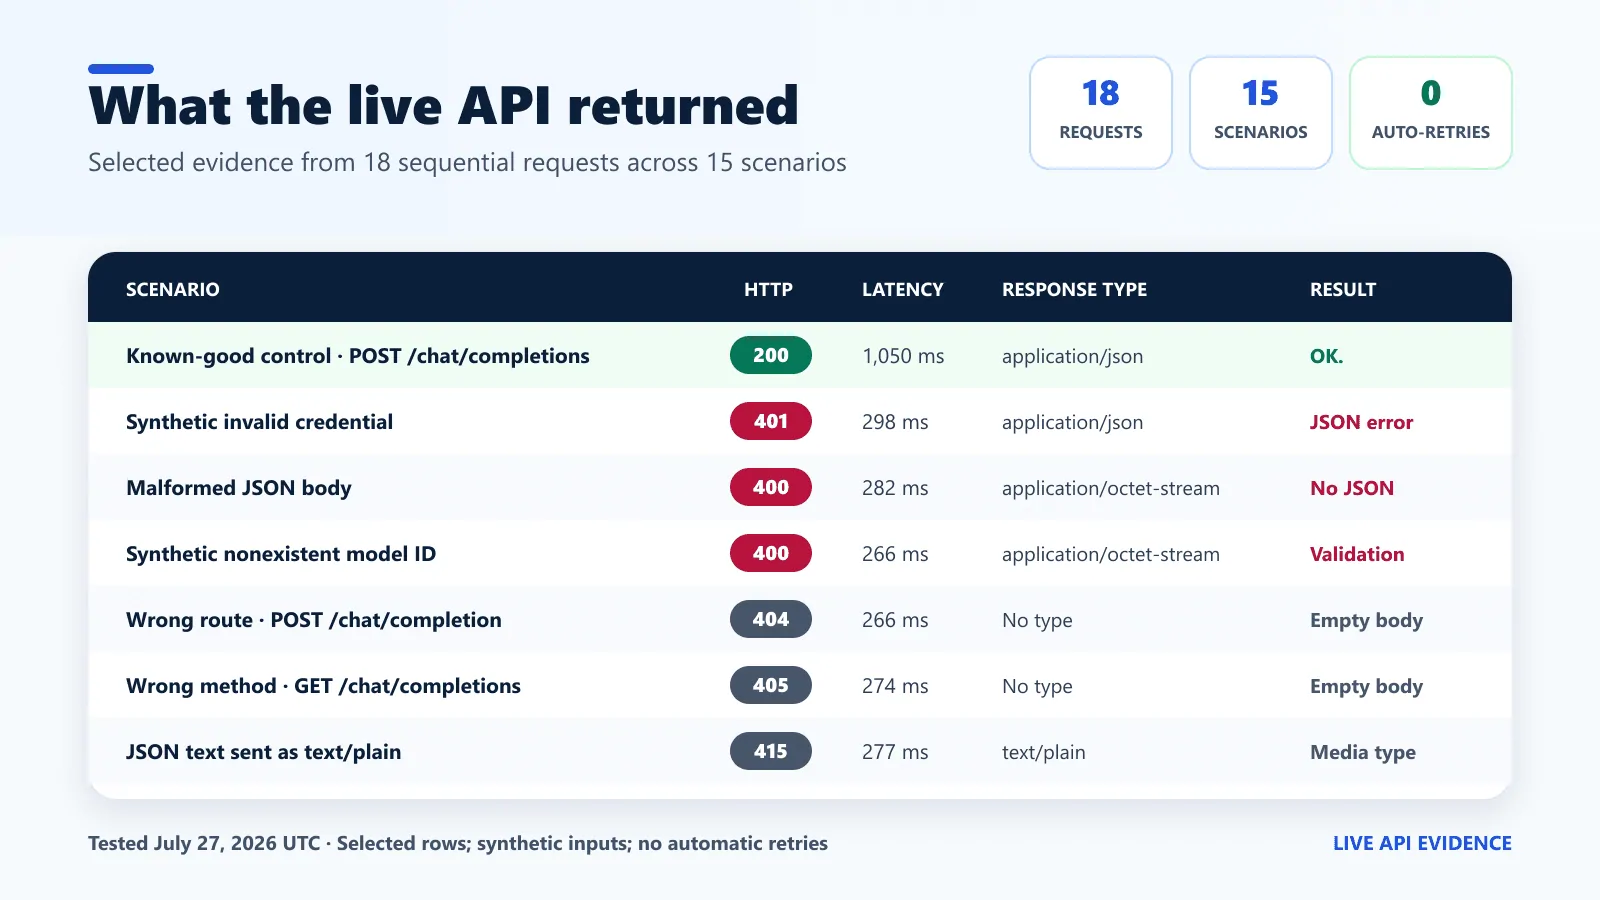1600x900 pixels.
Task: Select 'Wrong route · POST /chat/completion' scenario
Action: click(314, 620)
